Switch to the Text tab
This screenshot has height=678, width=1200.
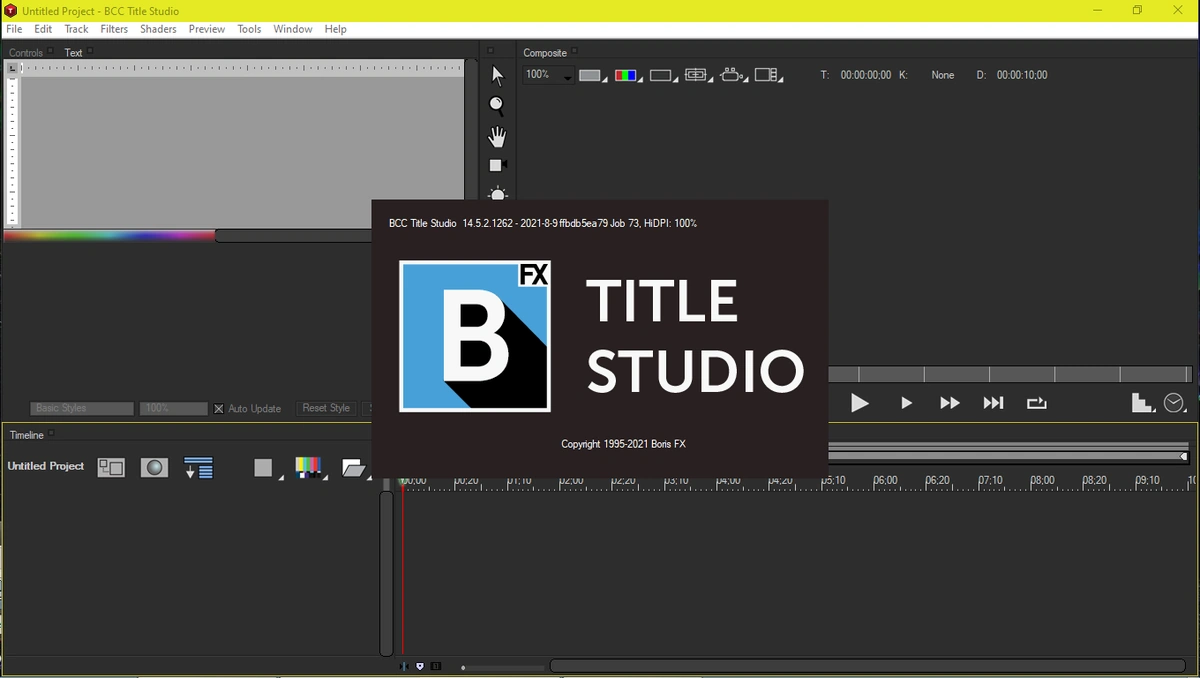point(73,53)
